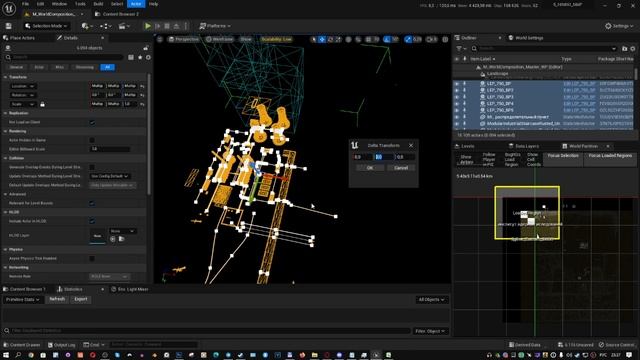
Task: Open the blueprints branching-nodes toolbar menu
Action: click(x=105, y=26)
